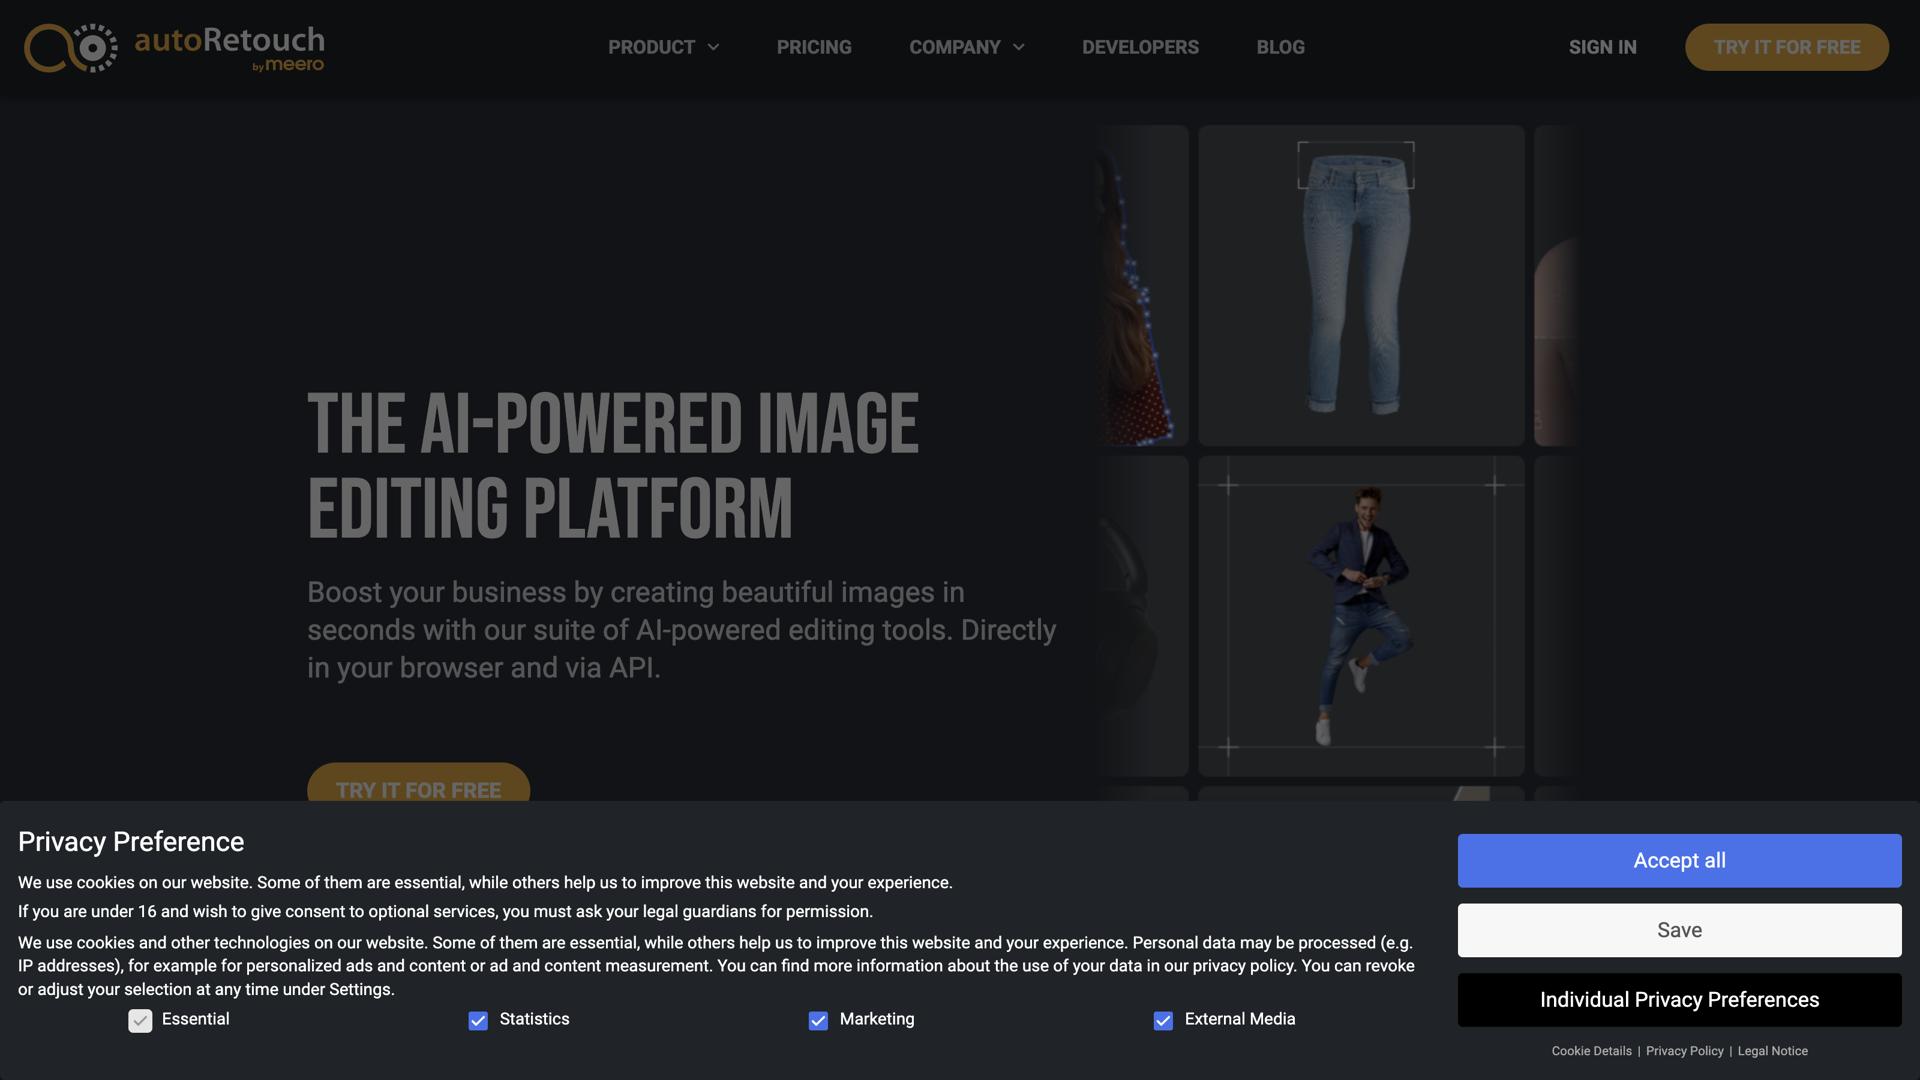Click SIGN IN
The height and width of the screenshot is (1080, 1920).
tap(1602, 47)
